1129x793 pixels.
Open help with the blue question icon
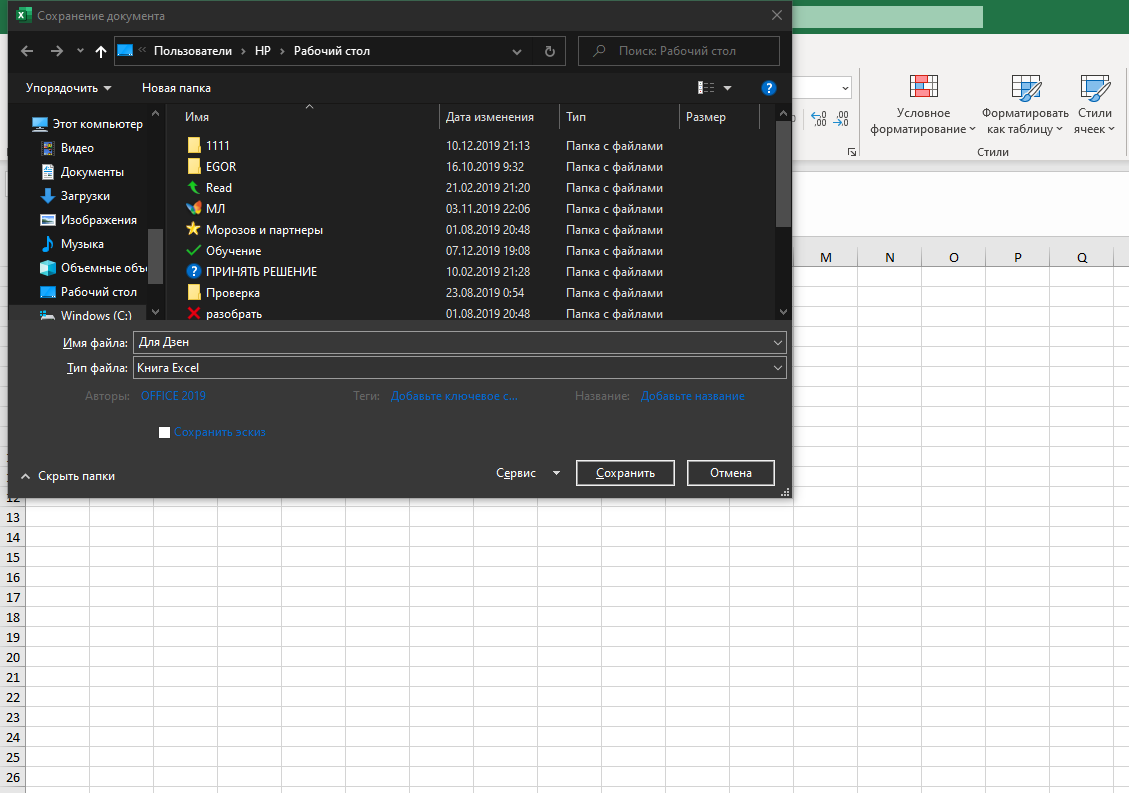[768, 88]
